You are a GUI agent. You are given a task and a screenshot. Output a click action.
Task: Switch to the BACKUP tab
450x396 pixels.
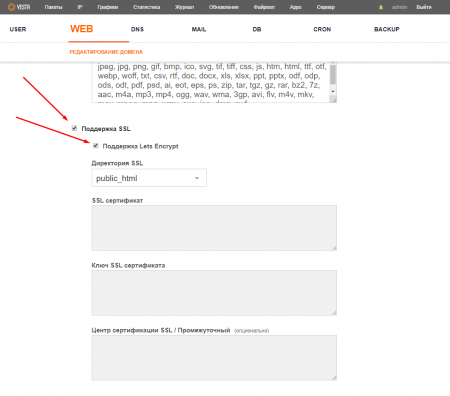click(387, 29)
